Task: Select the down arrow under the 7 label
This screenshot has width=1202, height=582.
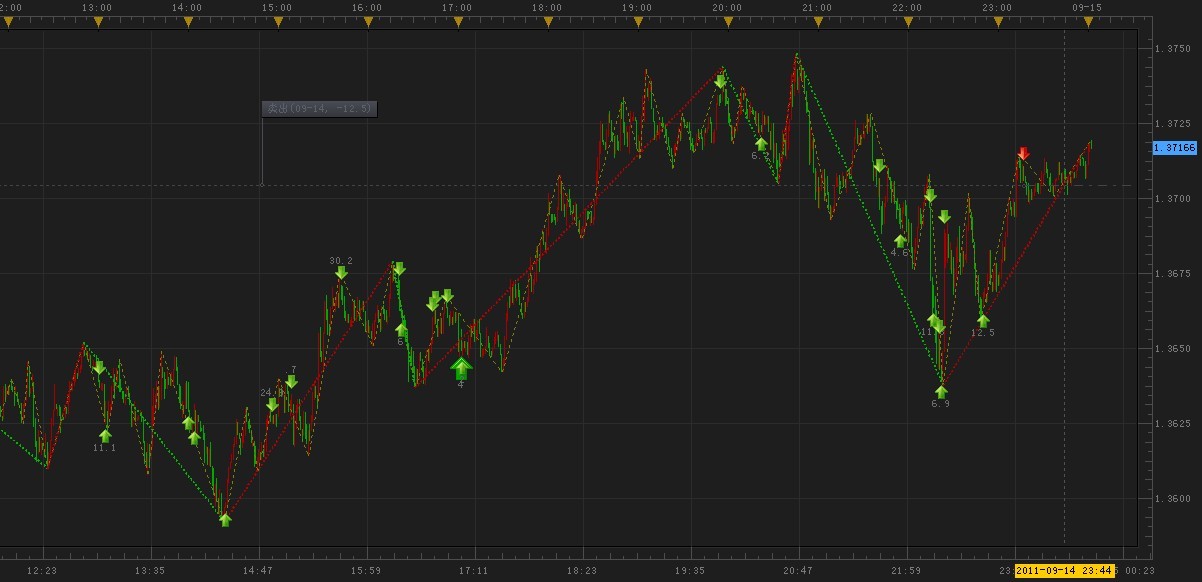Action: coord(291,382)
